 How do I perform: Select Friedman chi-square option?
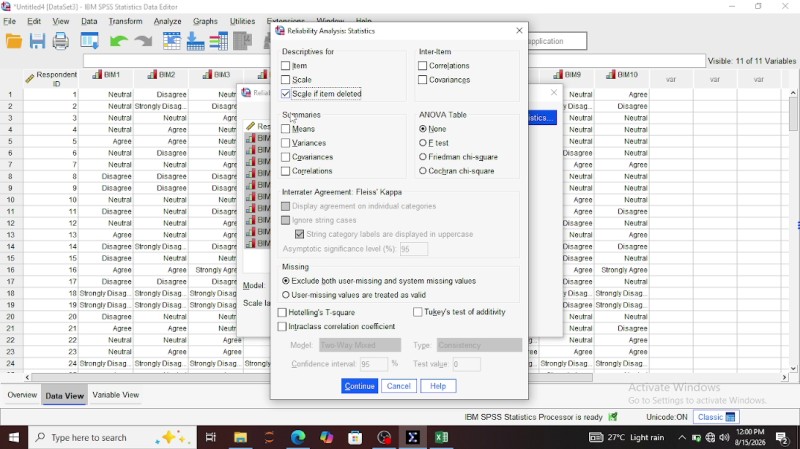pos(422,157)
